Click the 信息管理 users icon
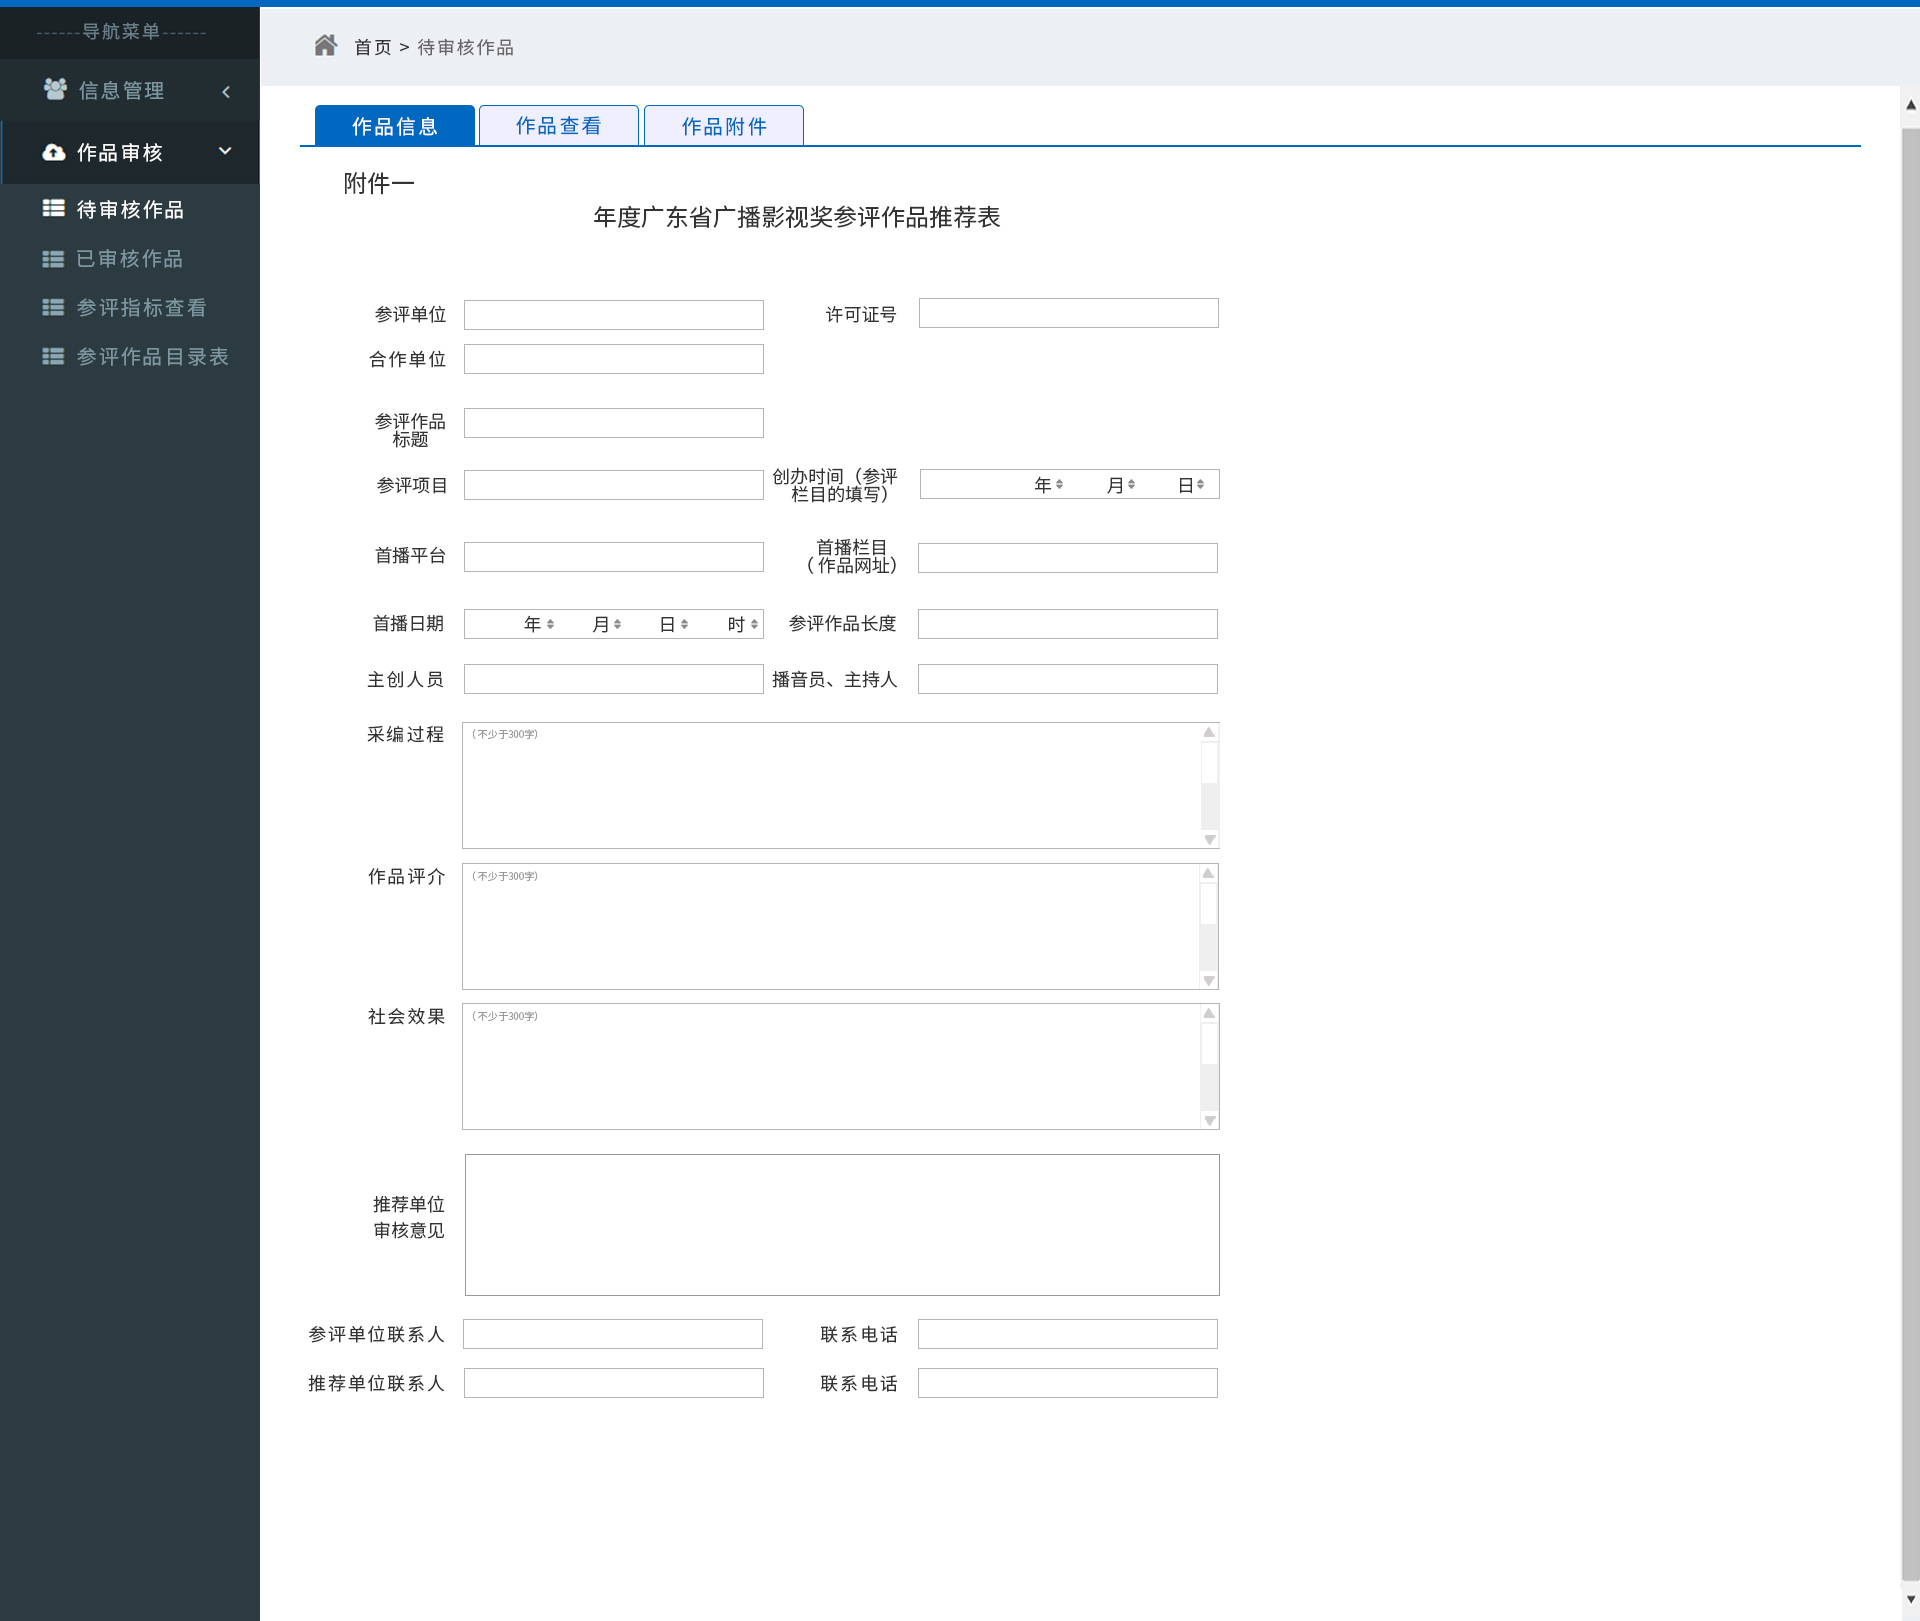Screen dimensions: 1920x1621 coord(55,90)
